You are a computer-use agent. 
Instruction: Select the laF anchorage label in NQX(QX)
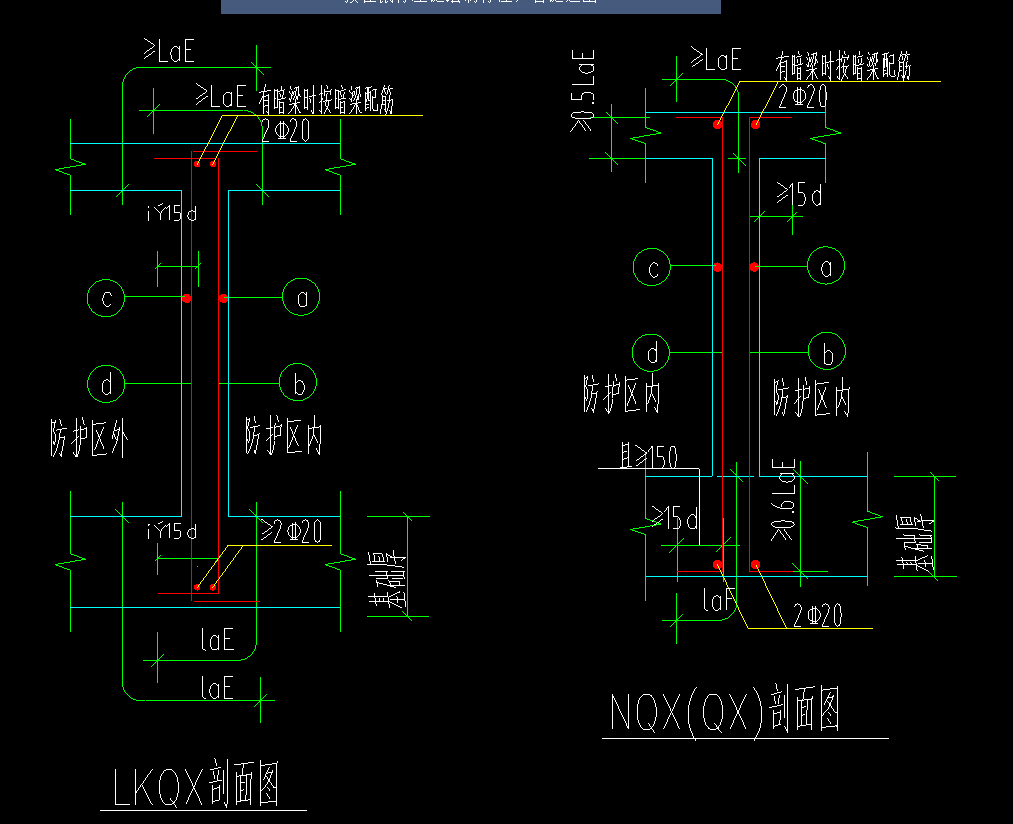pos(718,601)
